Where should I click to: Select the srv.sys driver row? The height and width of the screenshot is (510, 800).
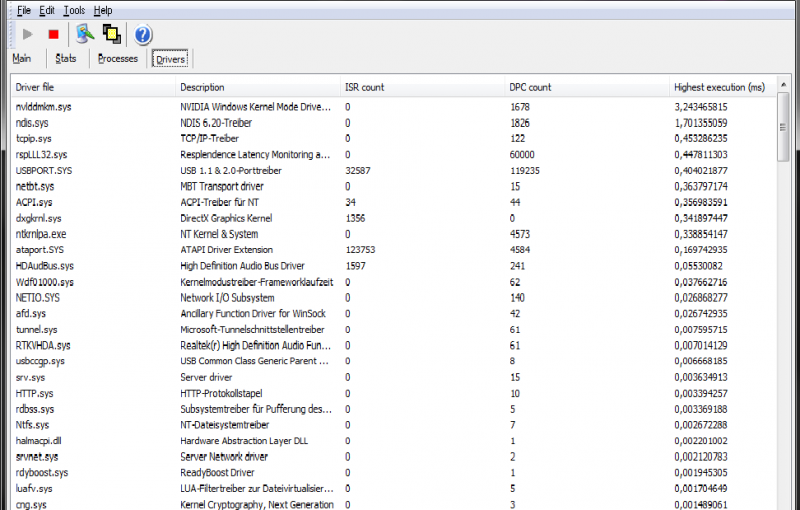pos(394,377)
